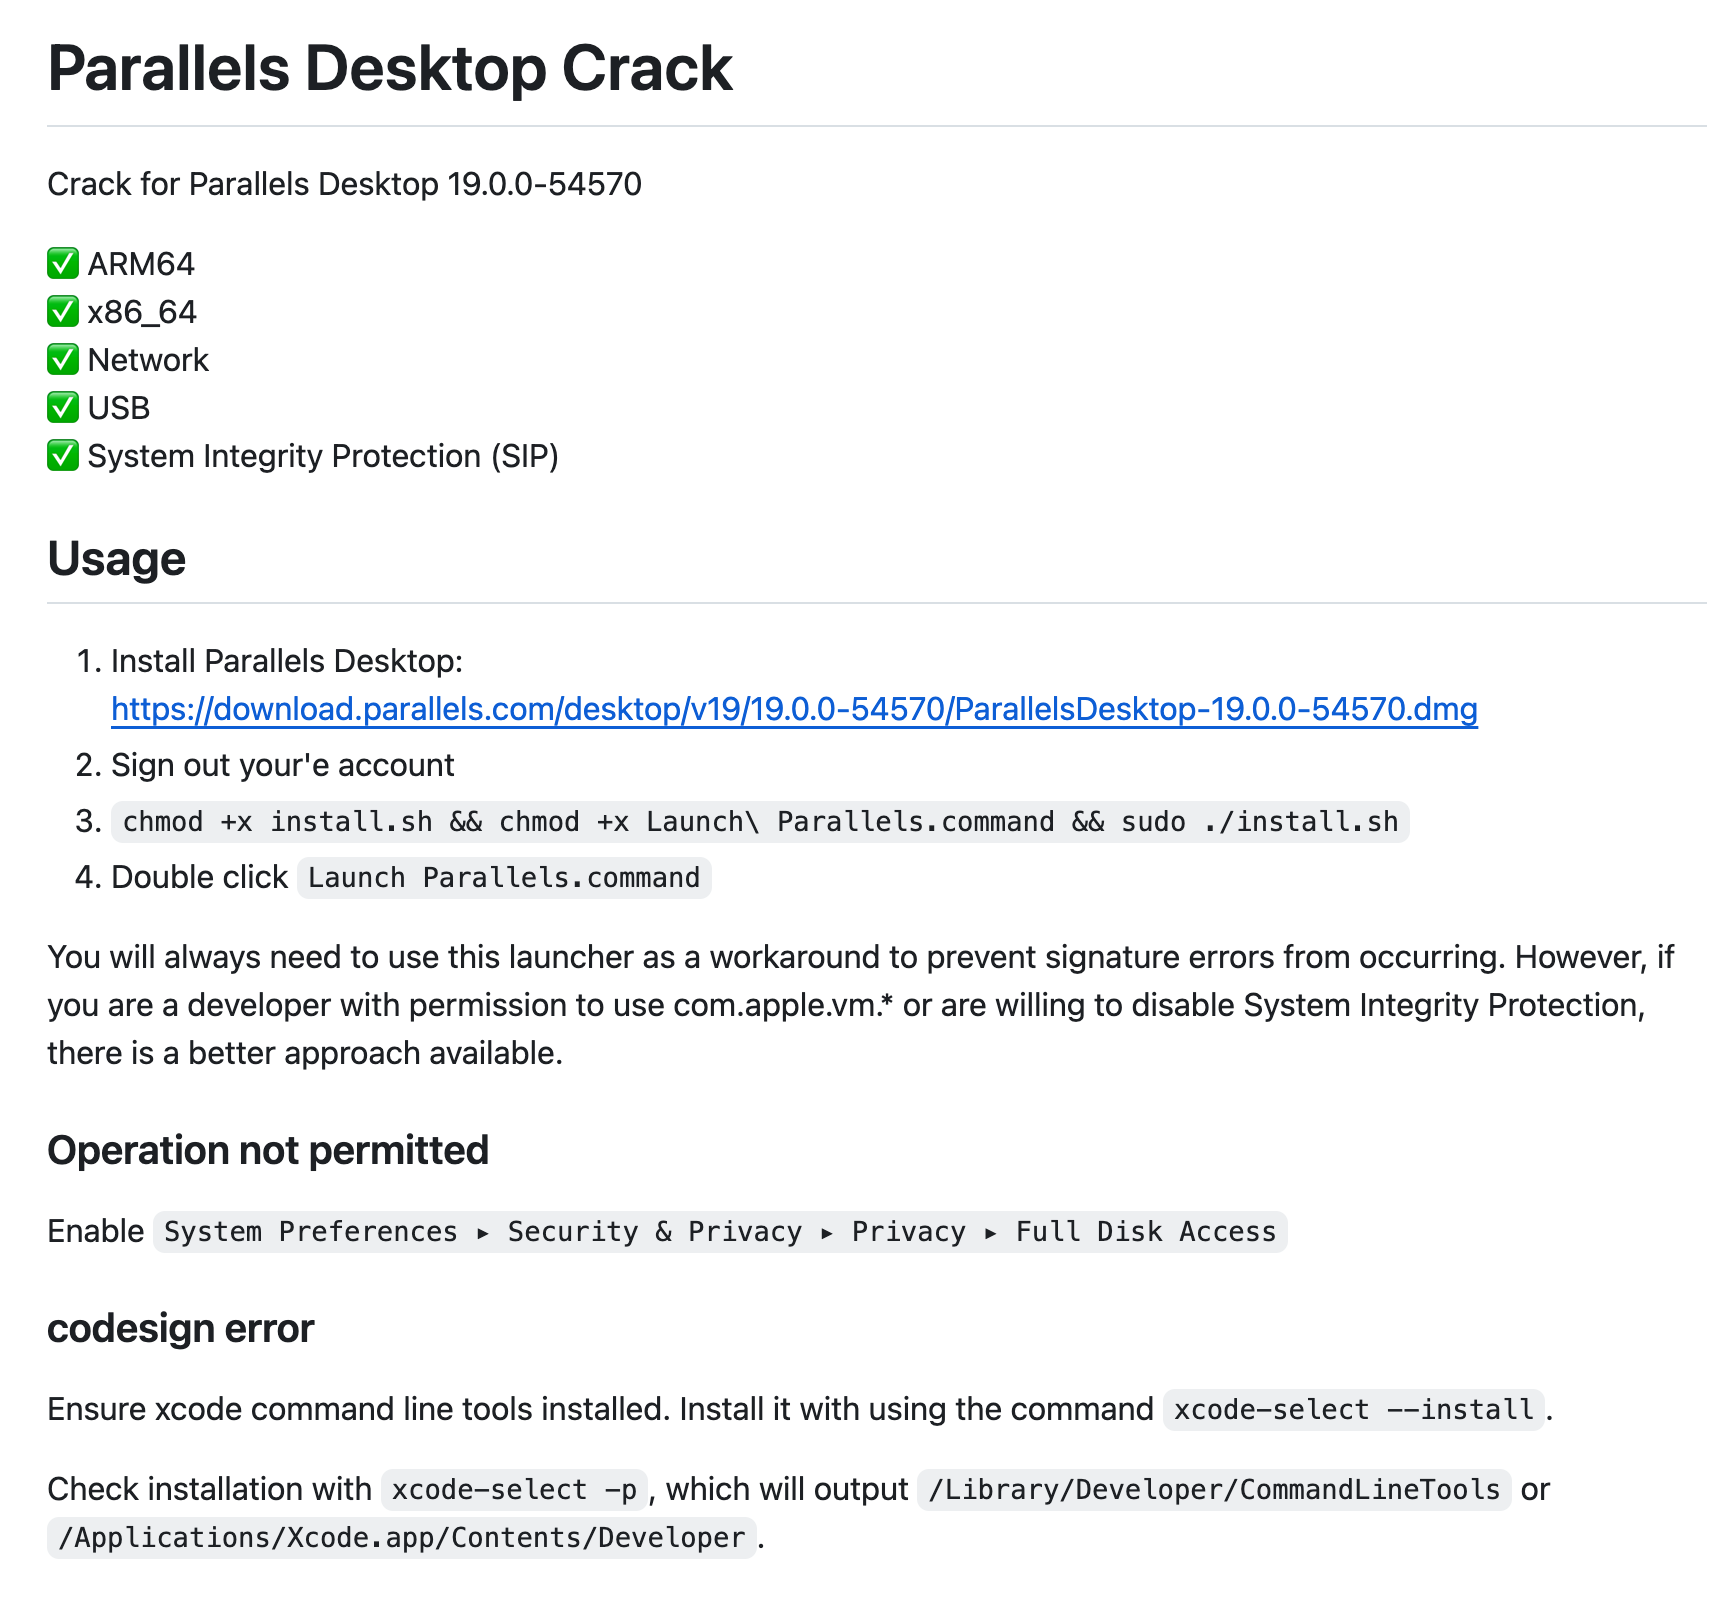Click the 'You will always need to use this launcher' paragraph
Screen dimensions: 1732x1612
click(861, 1005)
